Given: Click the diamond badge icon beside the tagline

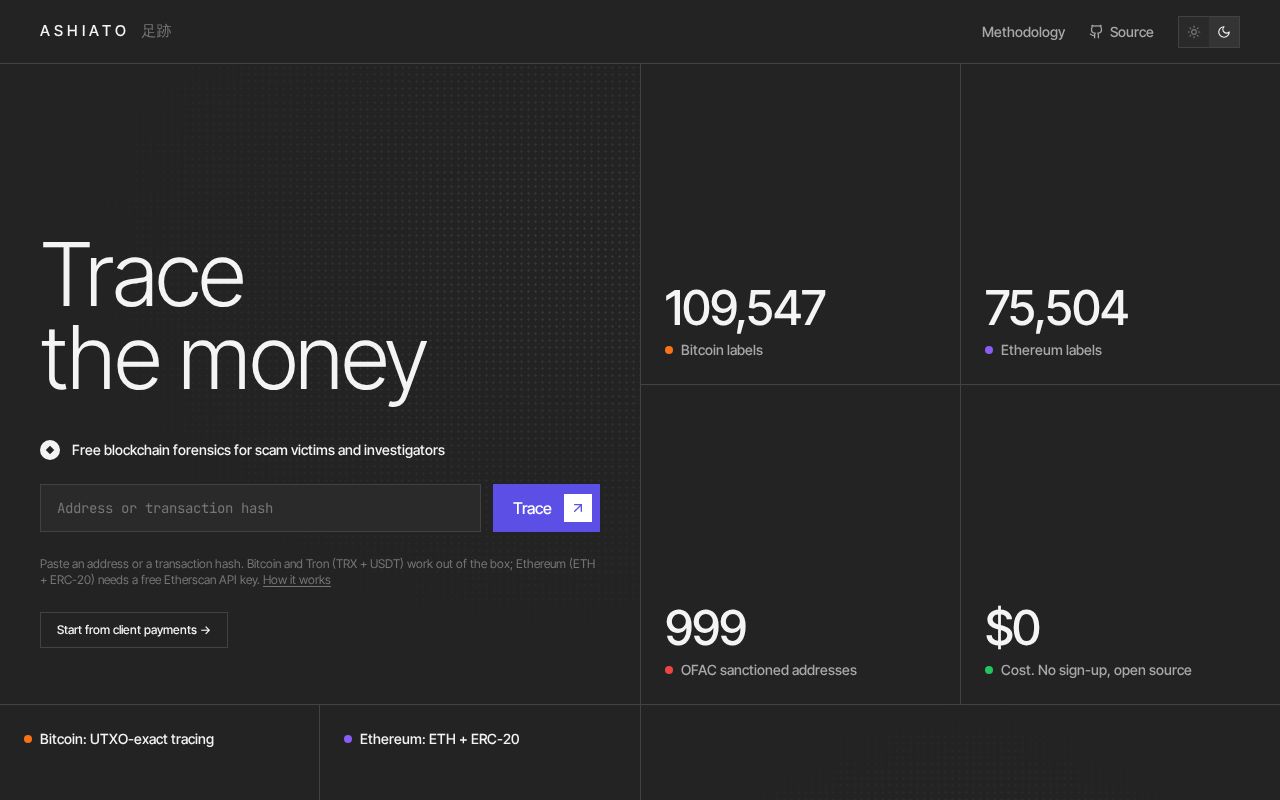Looking at the screenshot, I should pyautogui.click(x=50, y=450).
